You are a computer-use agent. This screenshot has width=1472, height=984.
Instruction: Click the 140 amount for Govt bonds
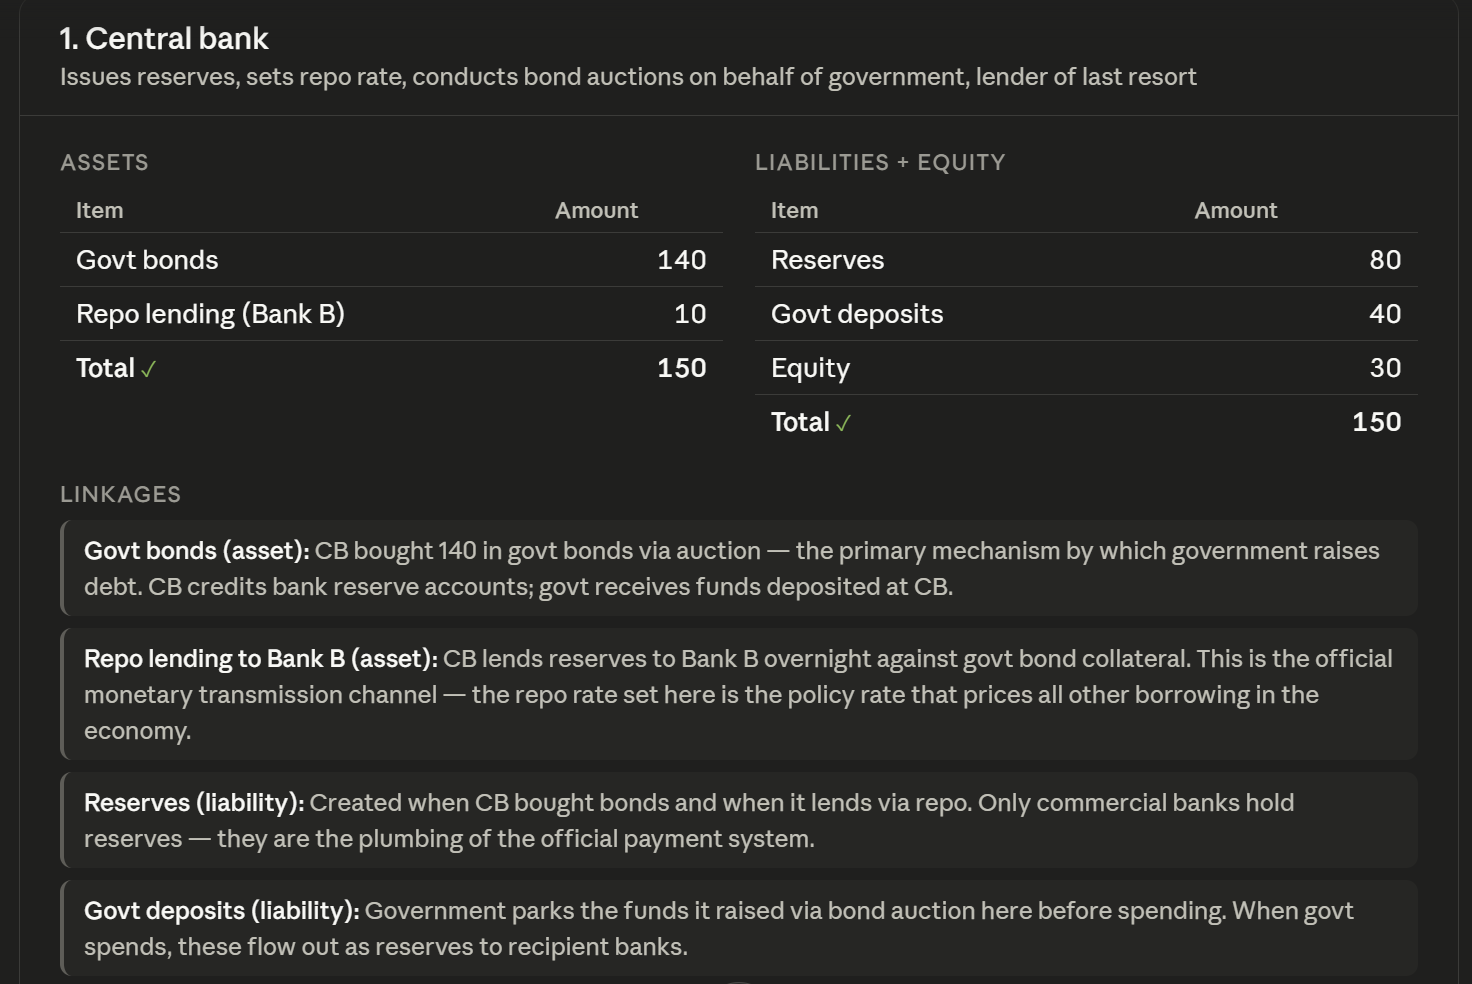click(x=682, y=260)
